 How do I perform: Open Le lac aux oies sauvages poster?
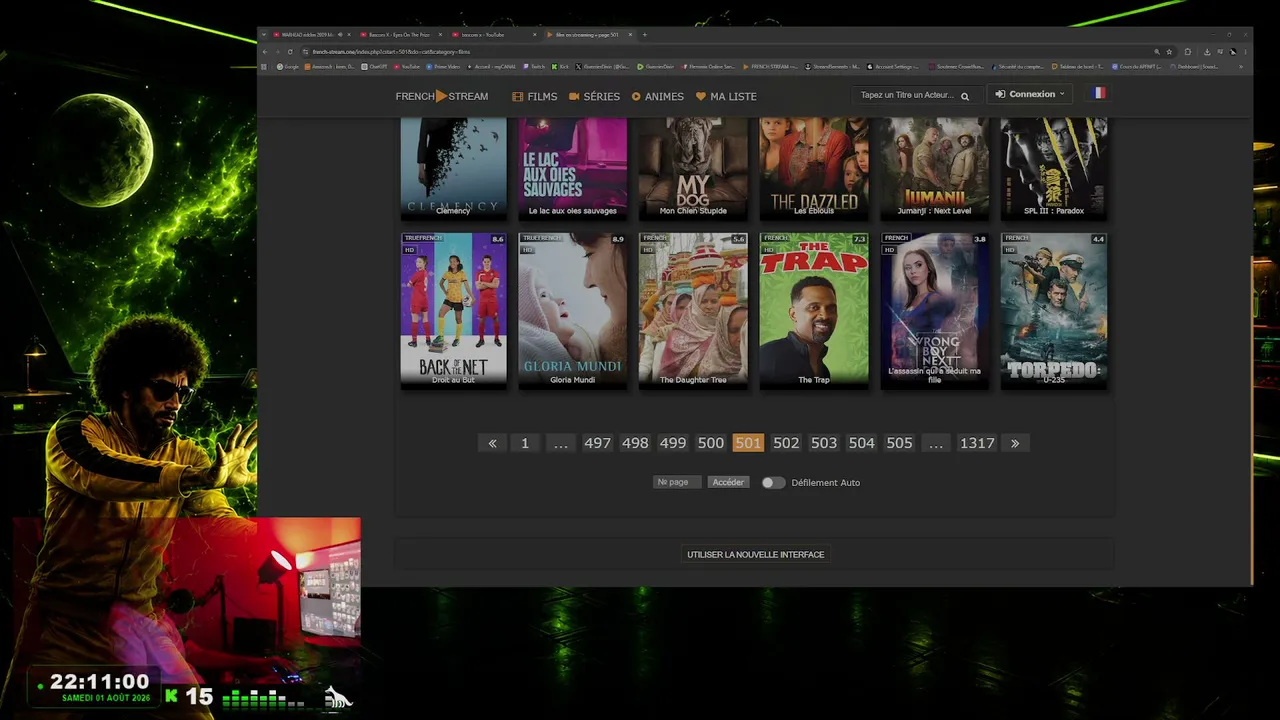(573, 168)
